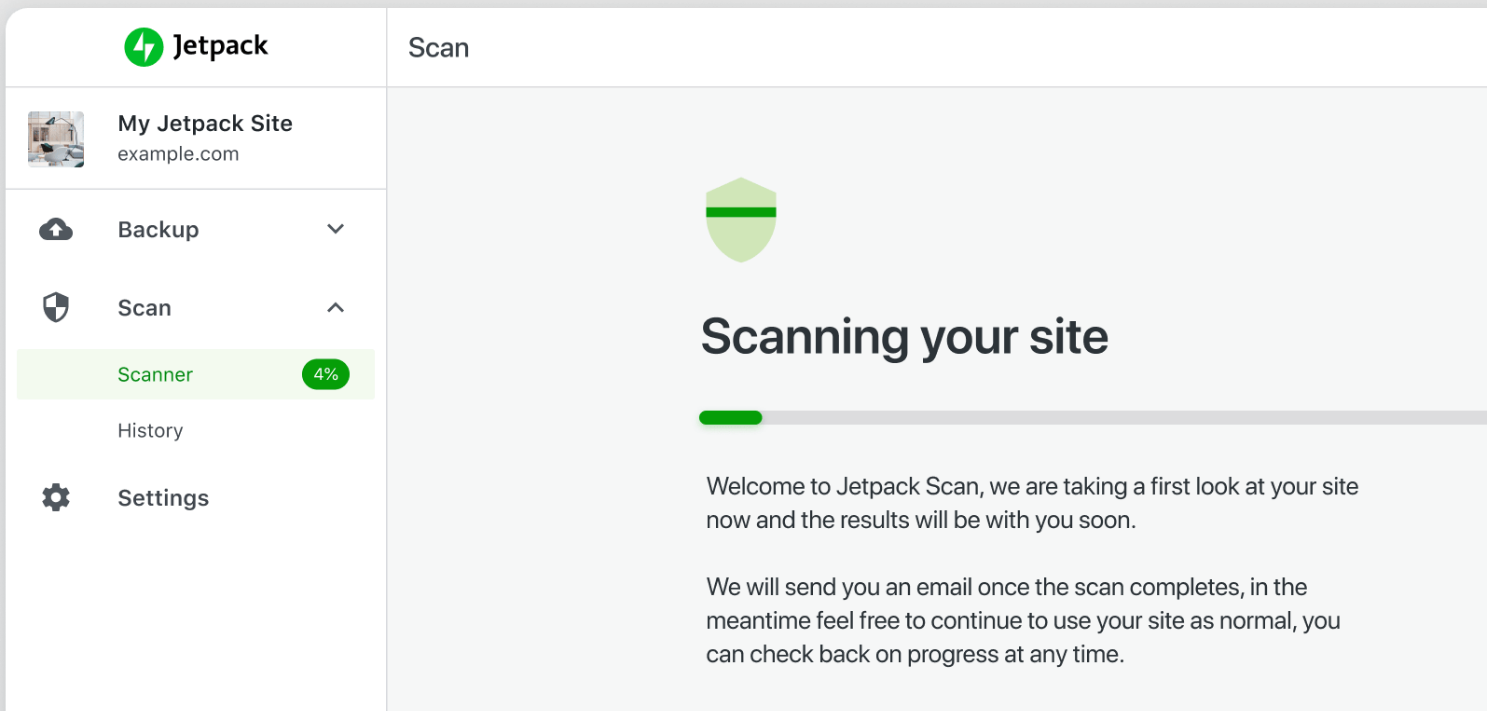Click the Scan shield icon

coord(55,307)
